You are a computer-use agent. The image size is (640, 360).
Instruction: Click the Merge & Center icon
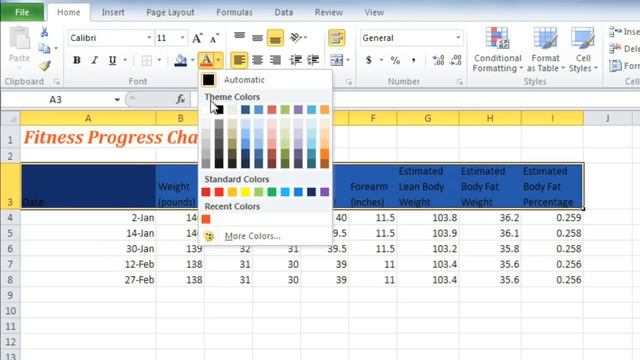coord(336,60)
